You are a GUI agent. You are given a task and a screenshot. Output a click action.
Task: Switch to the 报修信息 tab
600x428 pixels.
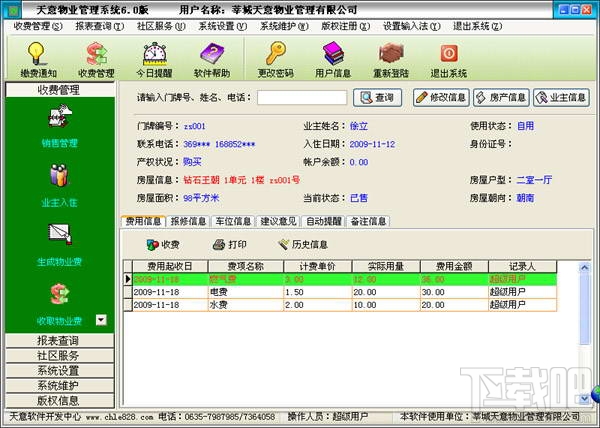click(x=188, y=221)
